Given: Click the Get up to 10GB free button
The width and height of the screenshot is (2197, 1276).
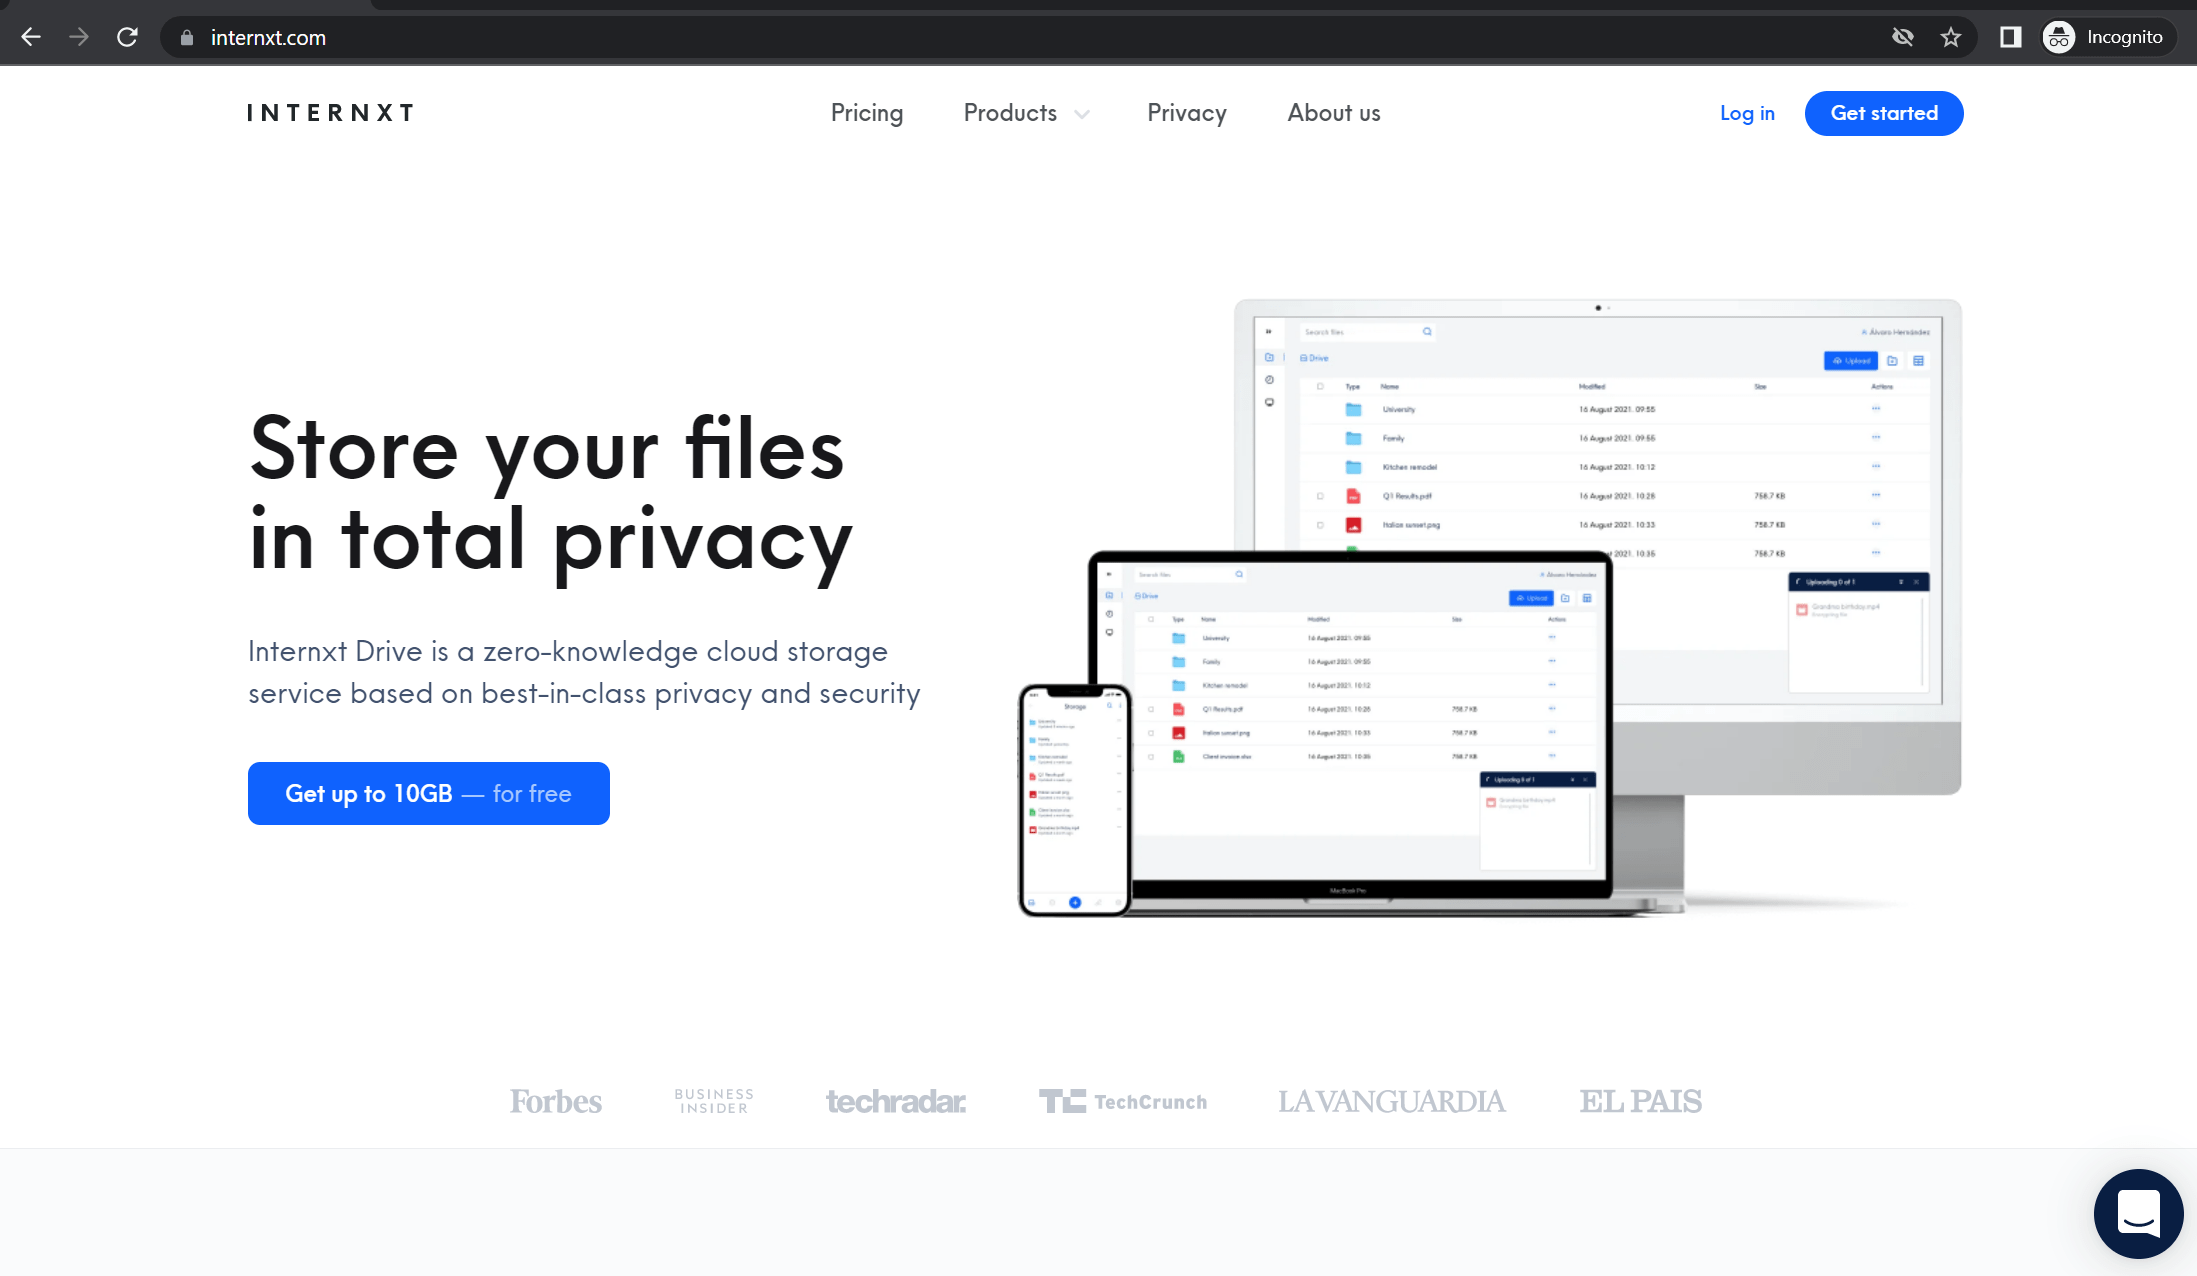Looking at the screenshot, I should (x=428, y=793).
